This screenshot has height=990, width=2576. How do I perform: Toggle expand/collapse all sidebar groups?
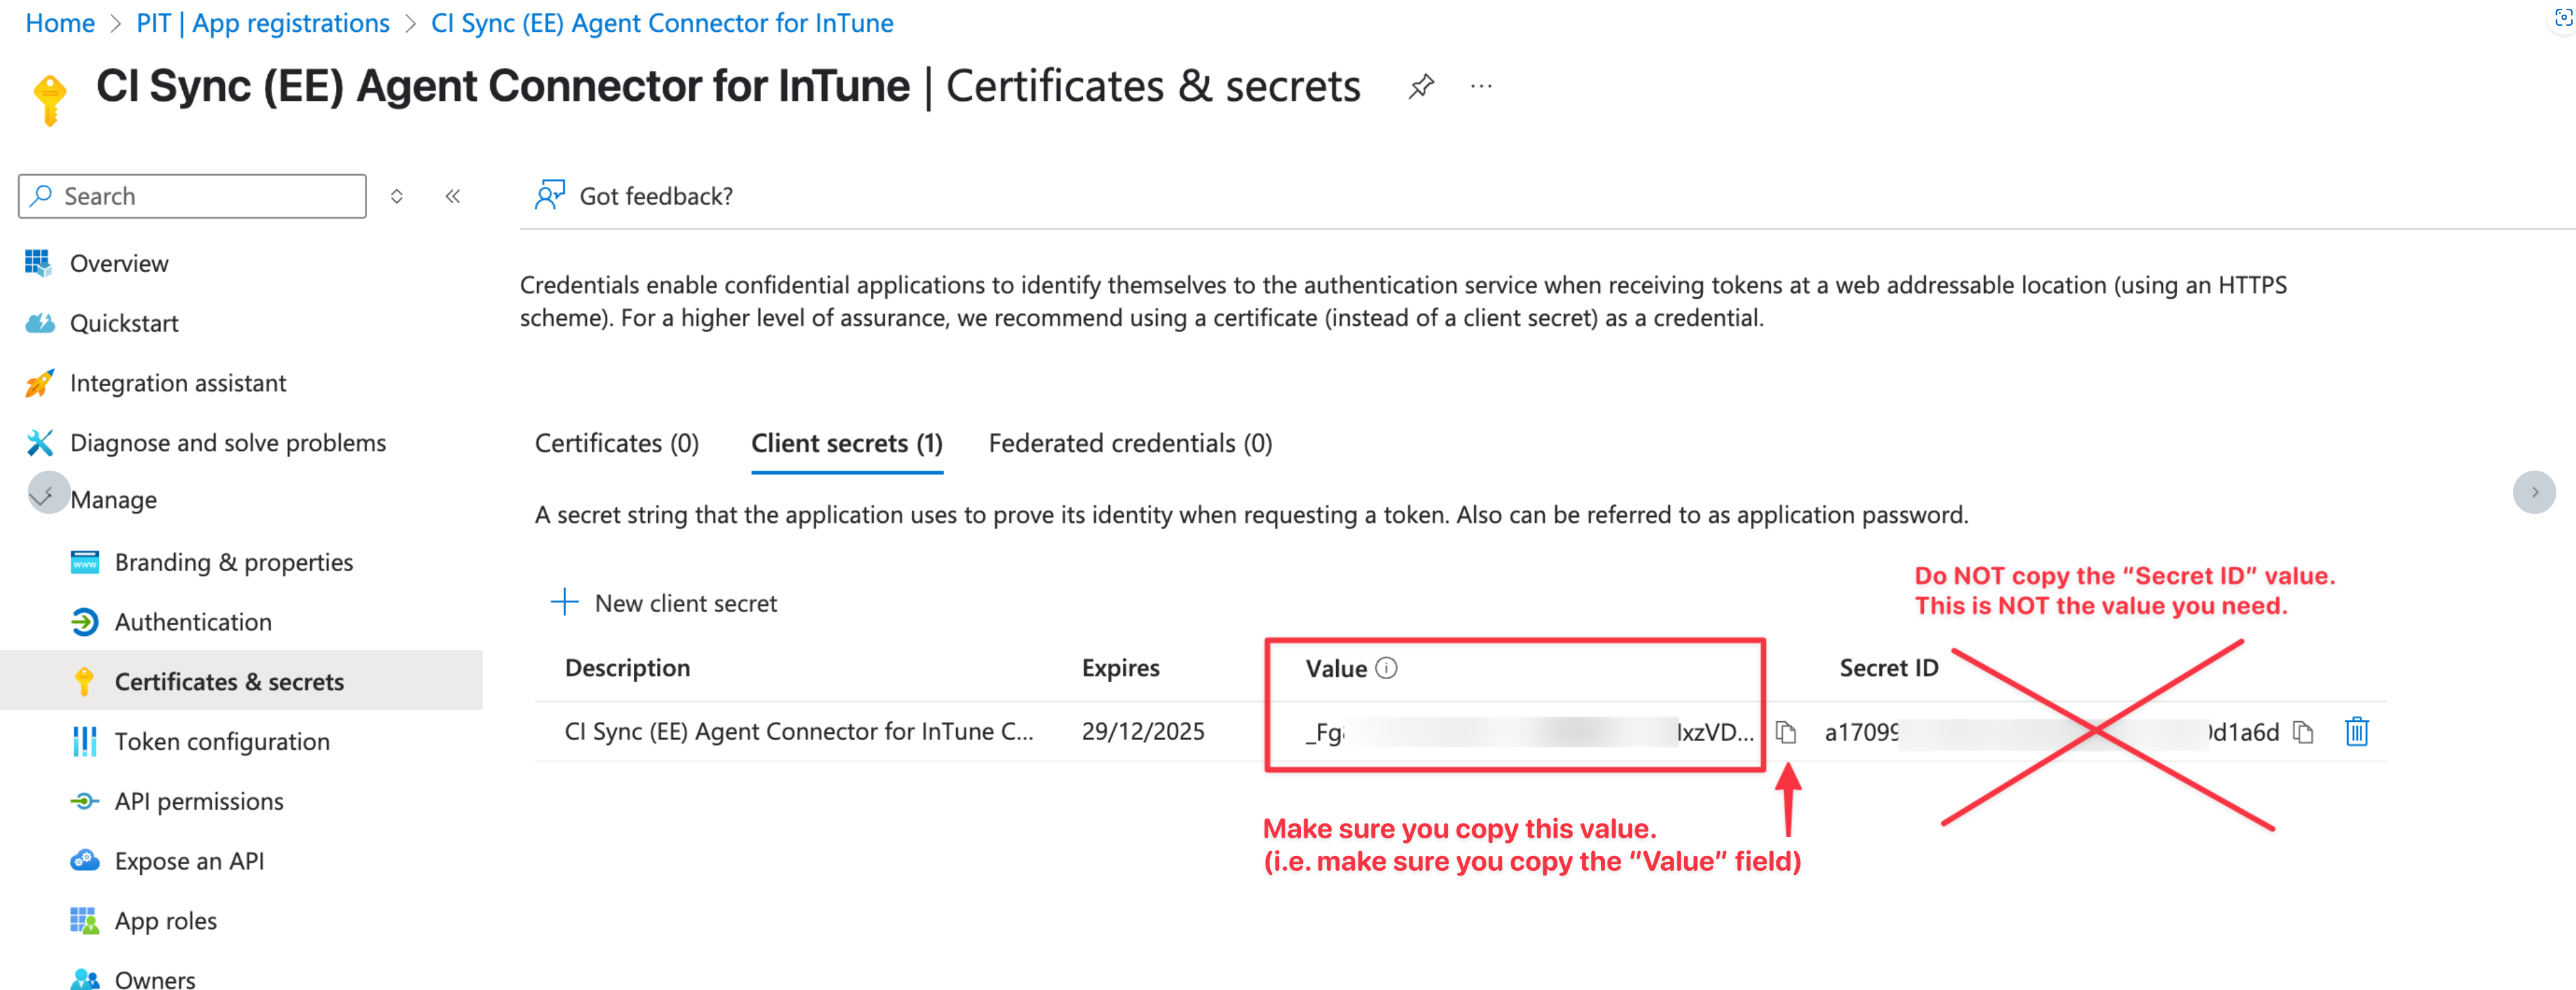[x=397, y=196]
